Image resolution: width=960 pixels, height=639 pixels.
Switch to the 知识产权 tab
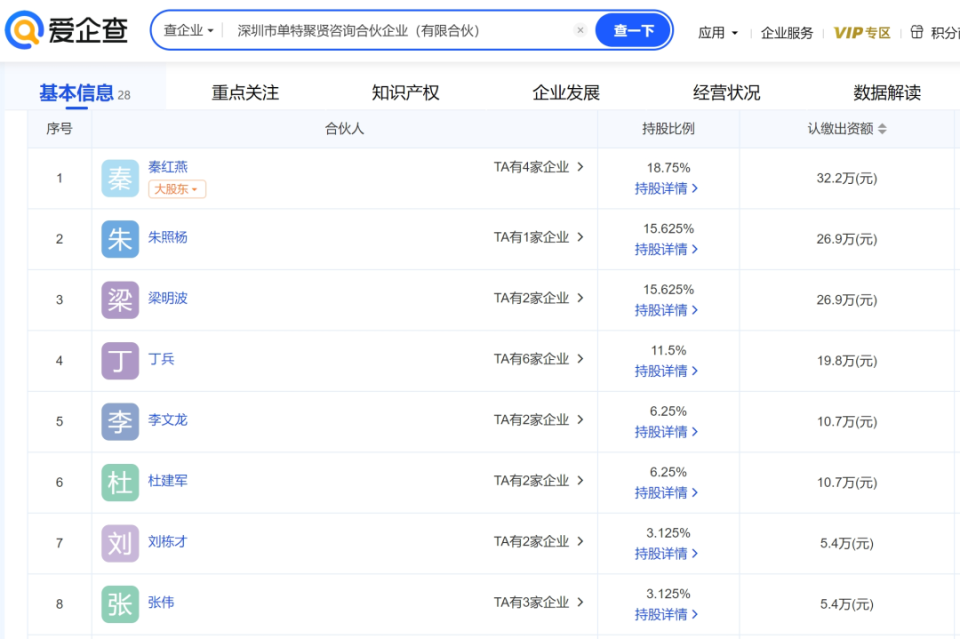tap(405, 91)
